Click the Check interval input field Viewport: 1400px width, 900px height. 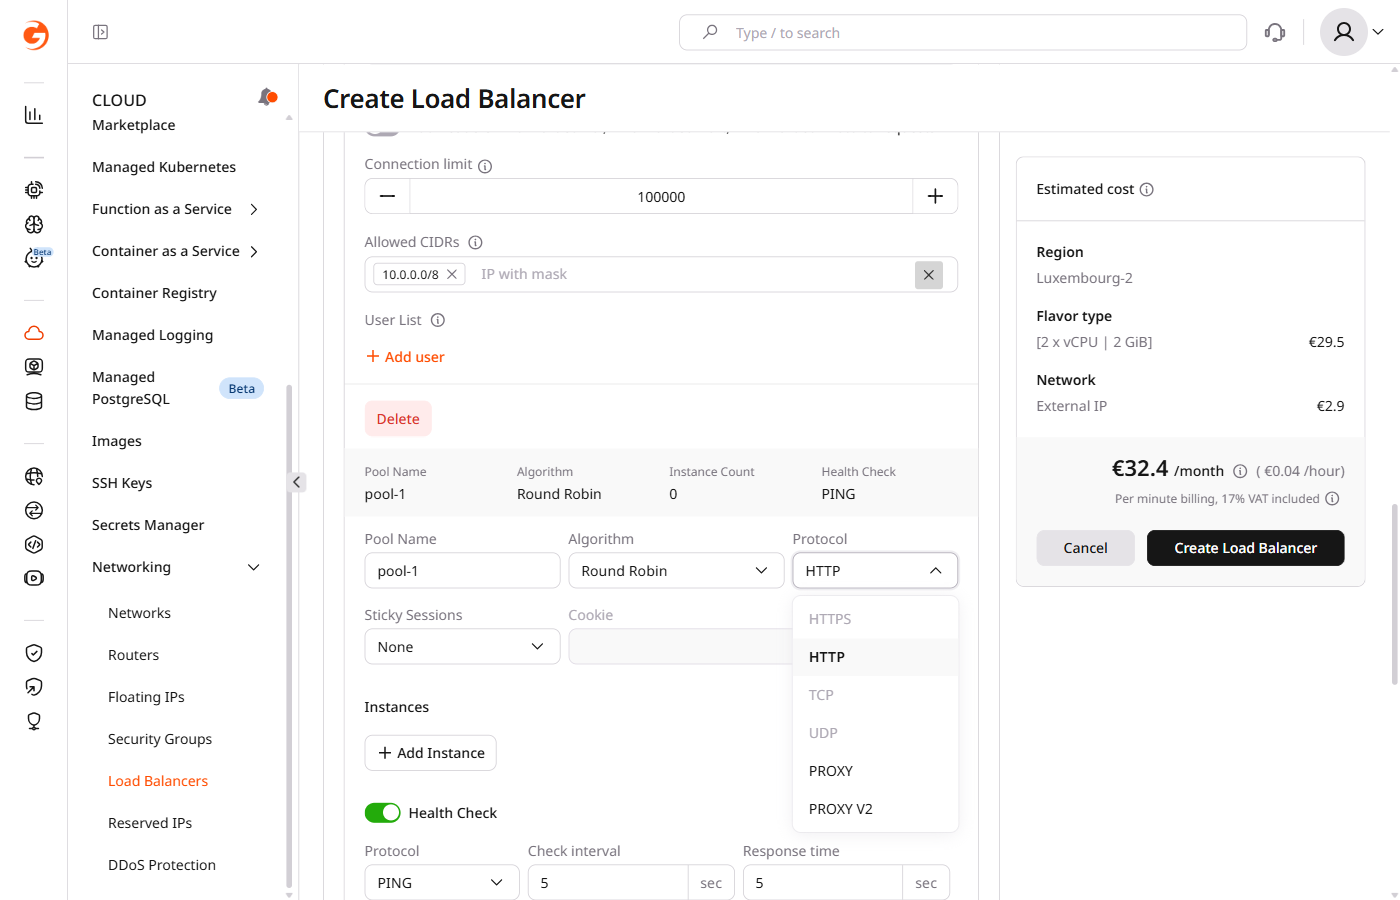click(608, 882)
